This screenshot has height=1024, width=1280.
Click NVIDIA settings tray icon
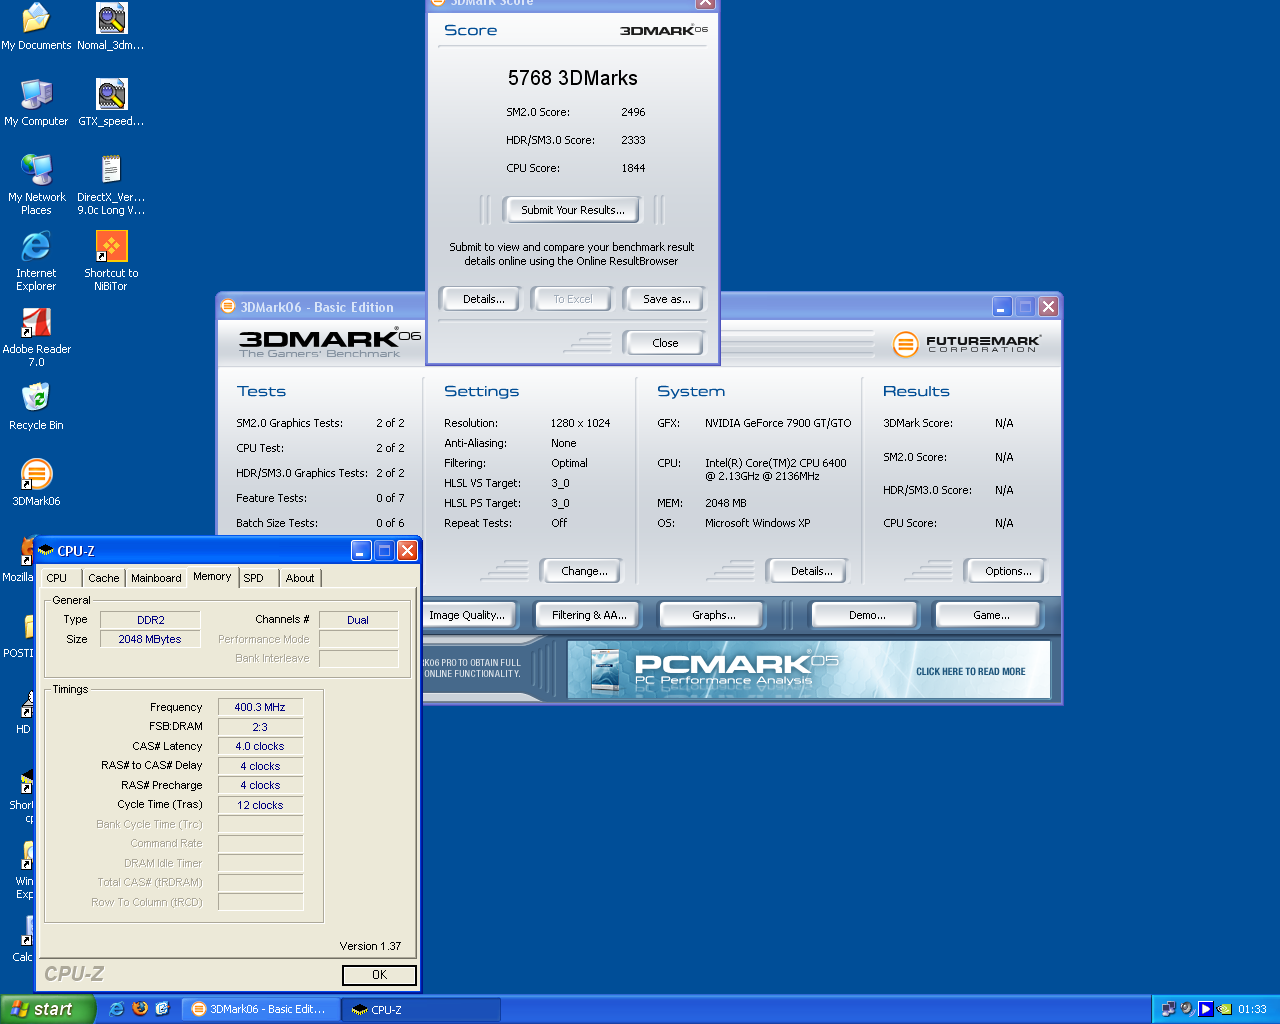click(1225, 1009)
